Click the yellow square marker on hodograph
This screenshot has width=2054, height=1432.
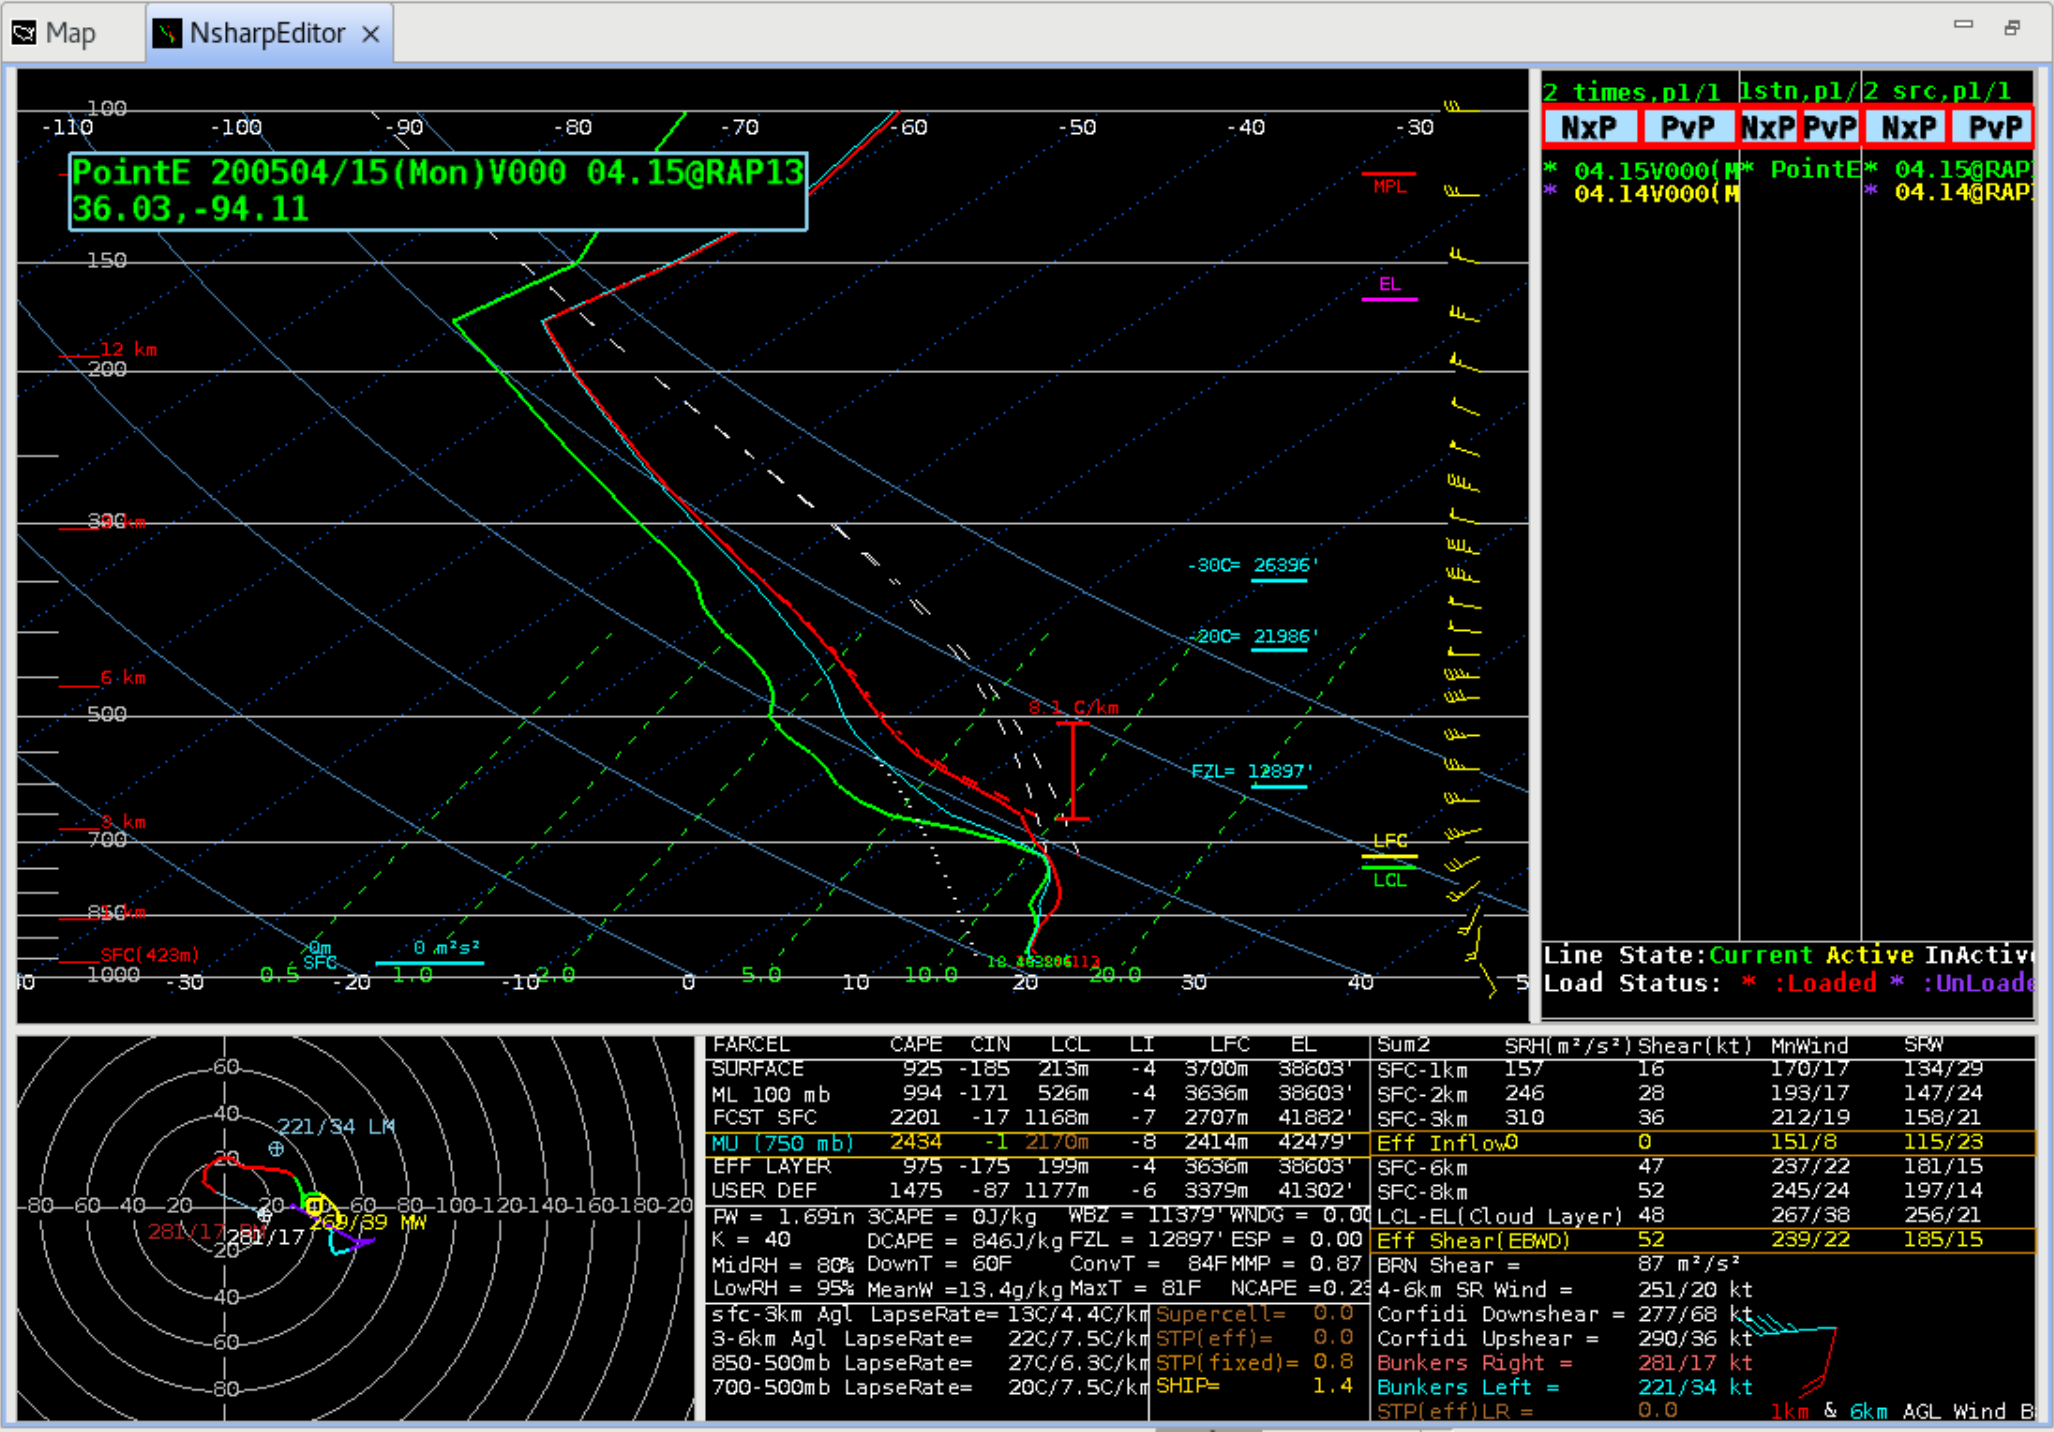314,1205
